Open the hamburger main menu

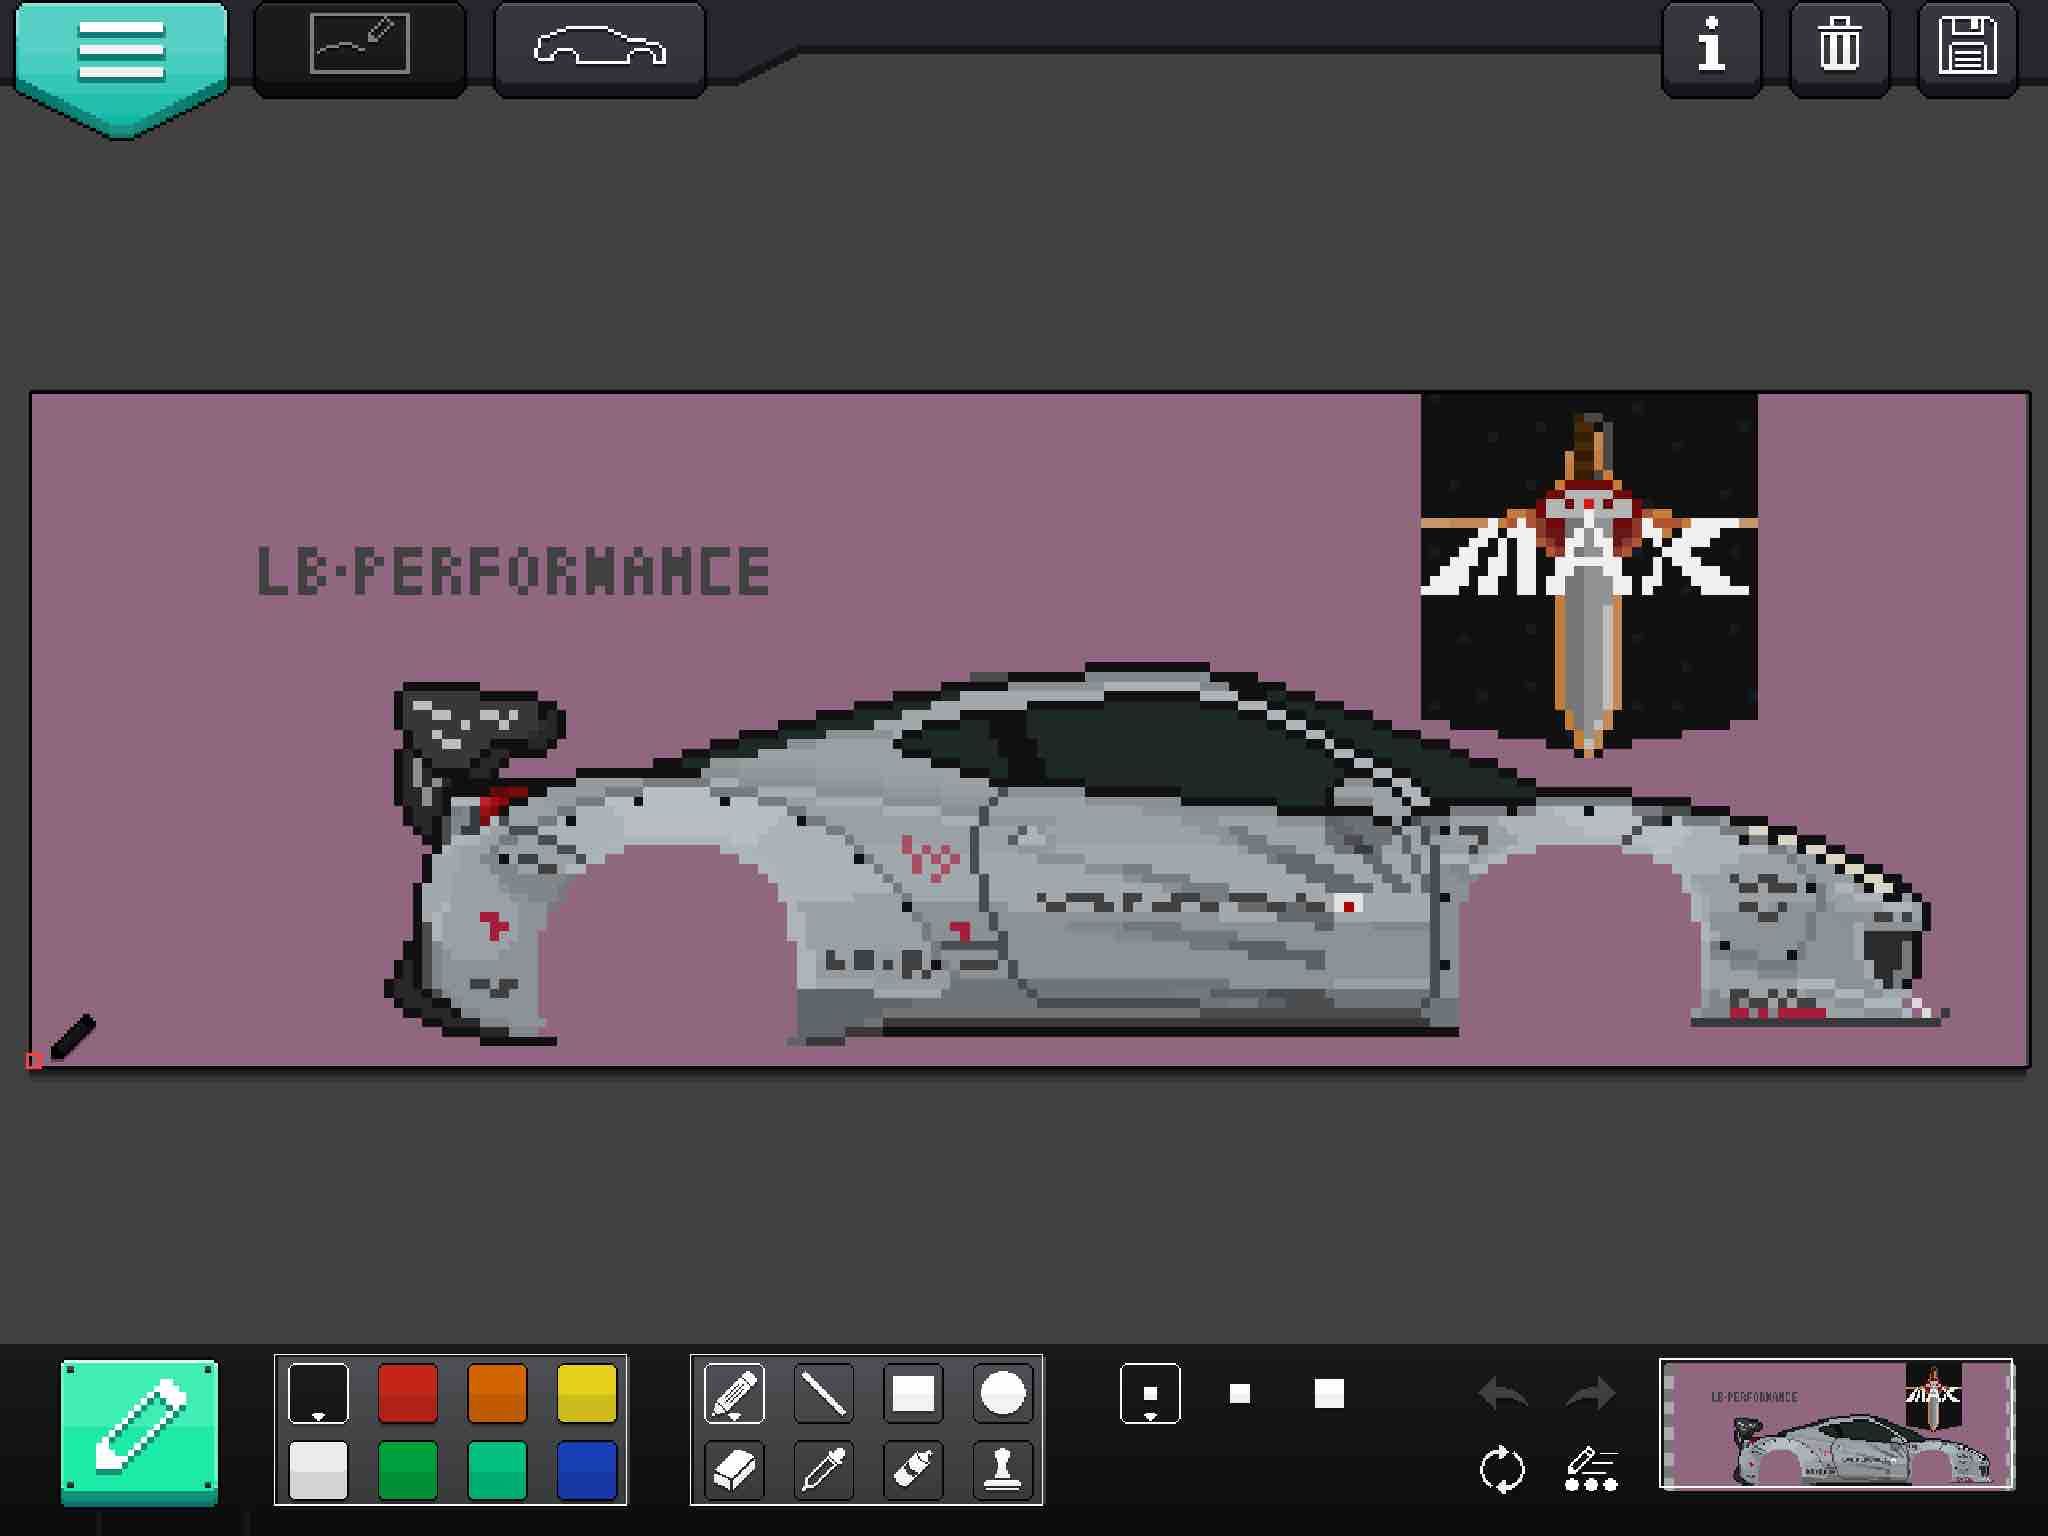tap(121, 67)
